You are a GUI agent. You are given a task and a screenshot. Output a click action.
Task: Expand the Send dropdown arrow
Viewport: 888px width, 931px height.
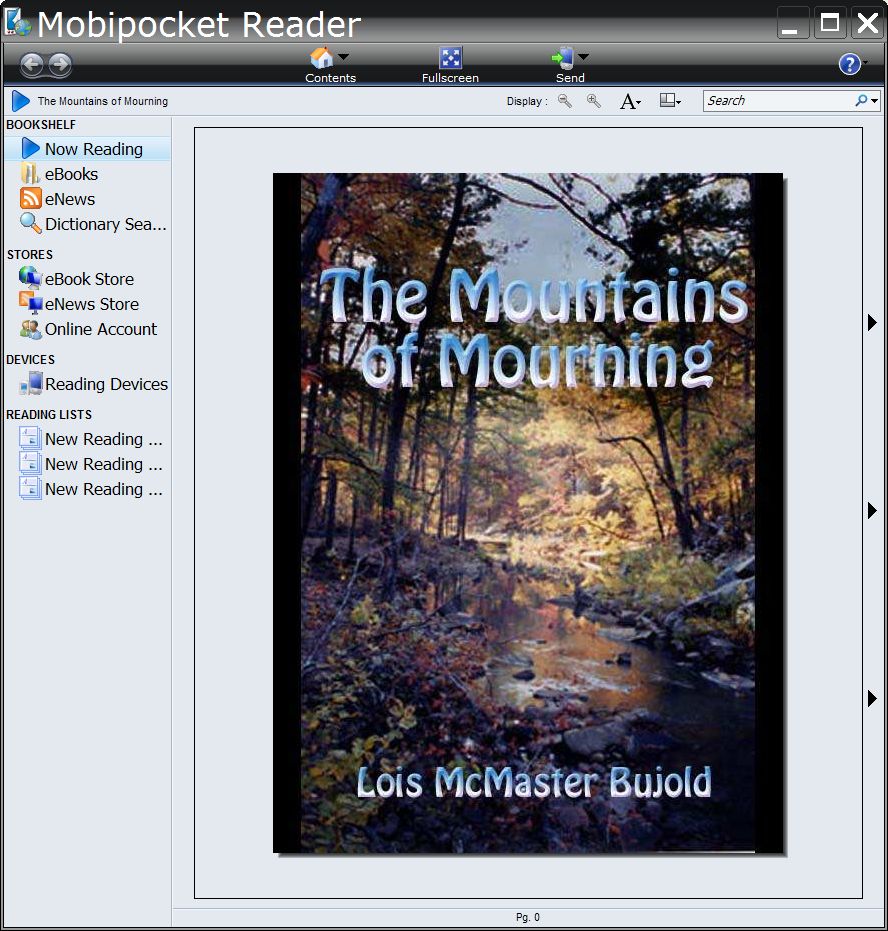click(x=583, y=56)
